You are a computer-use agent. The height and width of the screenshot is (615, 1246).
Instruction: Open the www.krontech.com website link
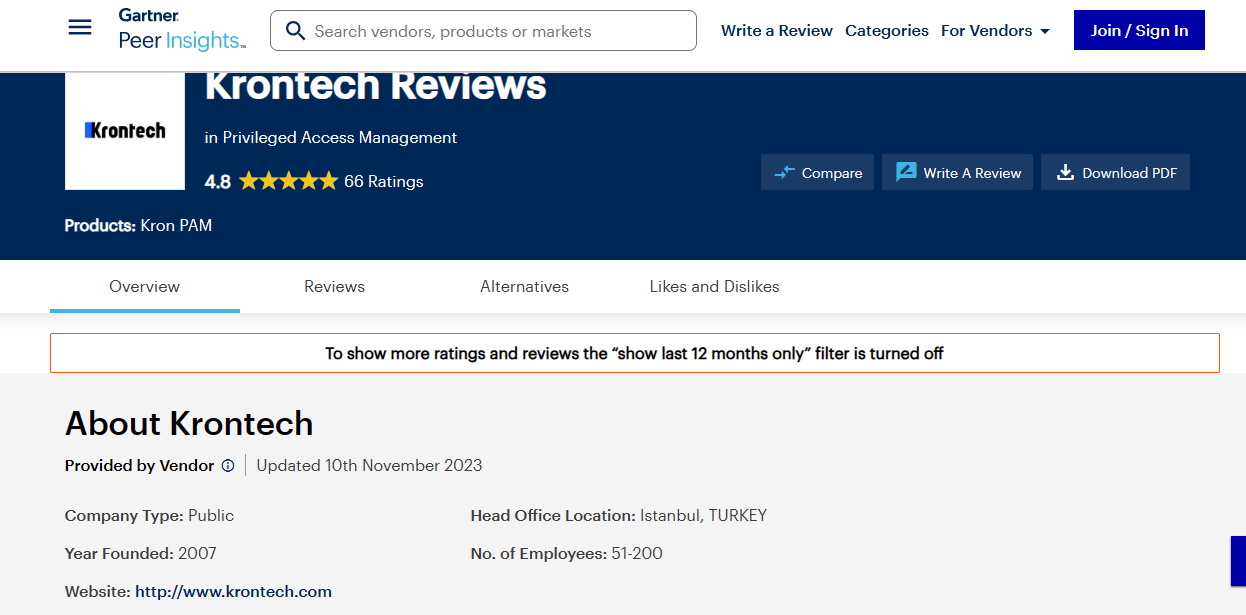(234, 592)
